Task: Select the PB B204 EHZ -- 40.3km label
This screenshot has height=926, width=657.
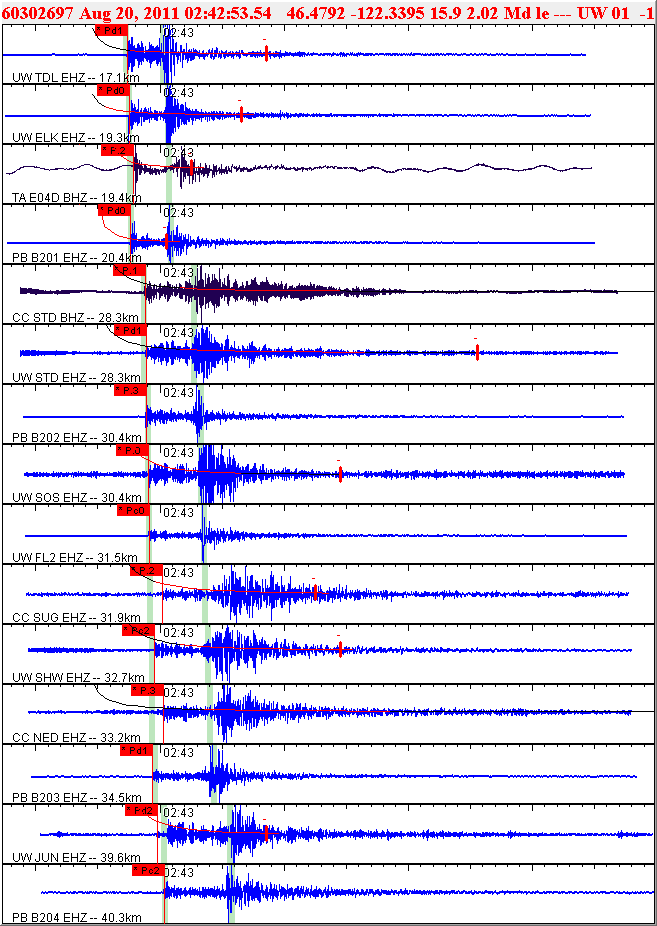Action: click(x=77, y=917)
